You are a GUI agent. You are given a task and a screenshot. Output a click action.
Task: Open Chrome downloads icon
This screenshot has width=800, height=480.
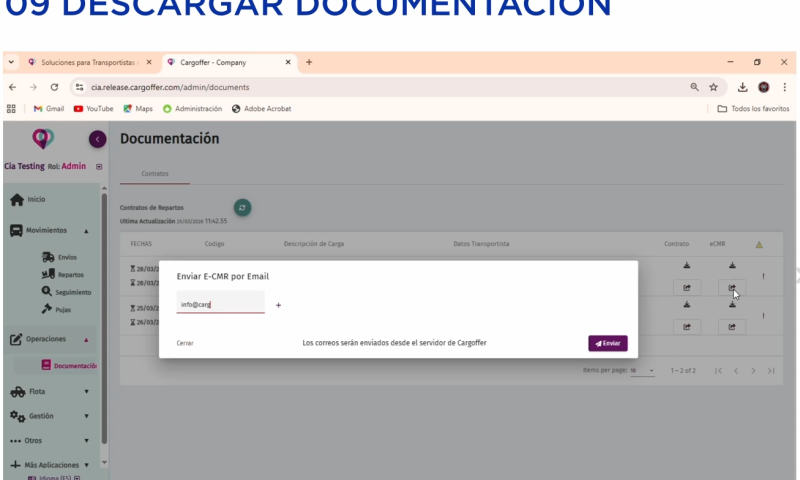[x=743, y=87]
